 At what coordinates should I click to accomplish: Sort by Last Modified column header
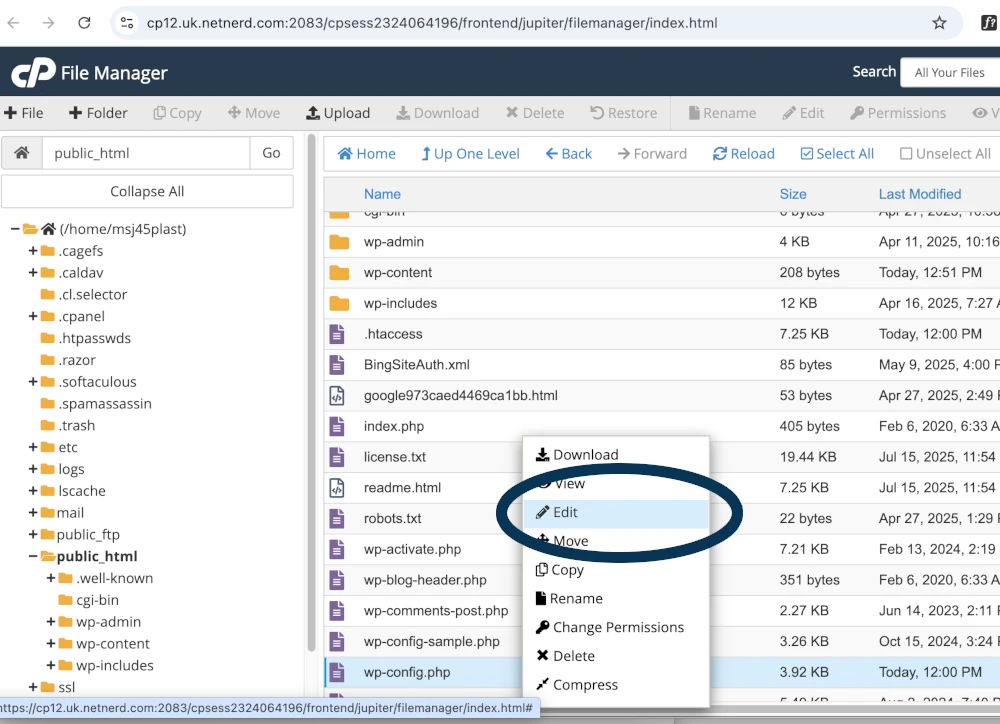tap(920, 194)
